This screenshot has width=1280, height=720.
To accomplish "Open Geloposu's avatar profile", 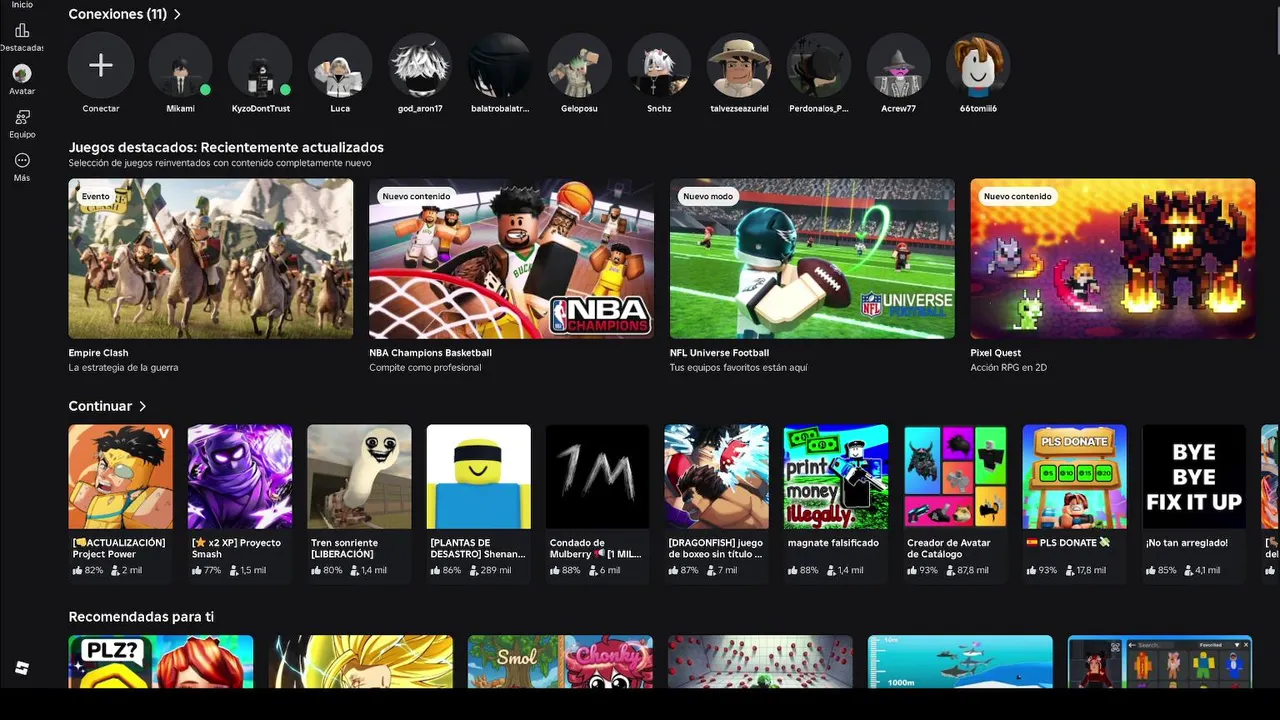I will pos(579,65).
